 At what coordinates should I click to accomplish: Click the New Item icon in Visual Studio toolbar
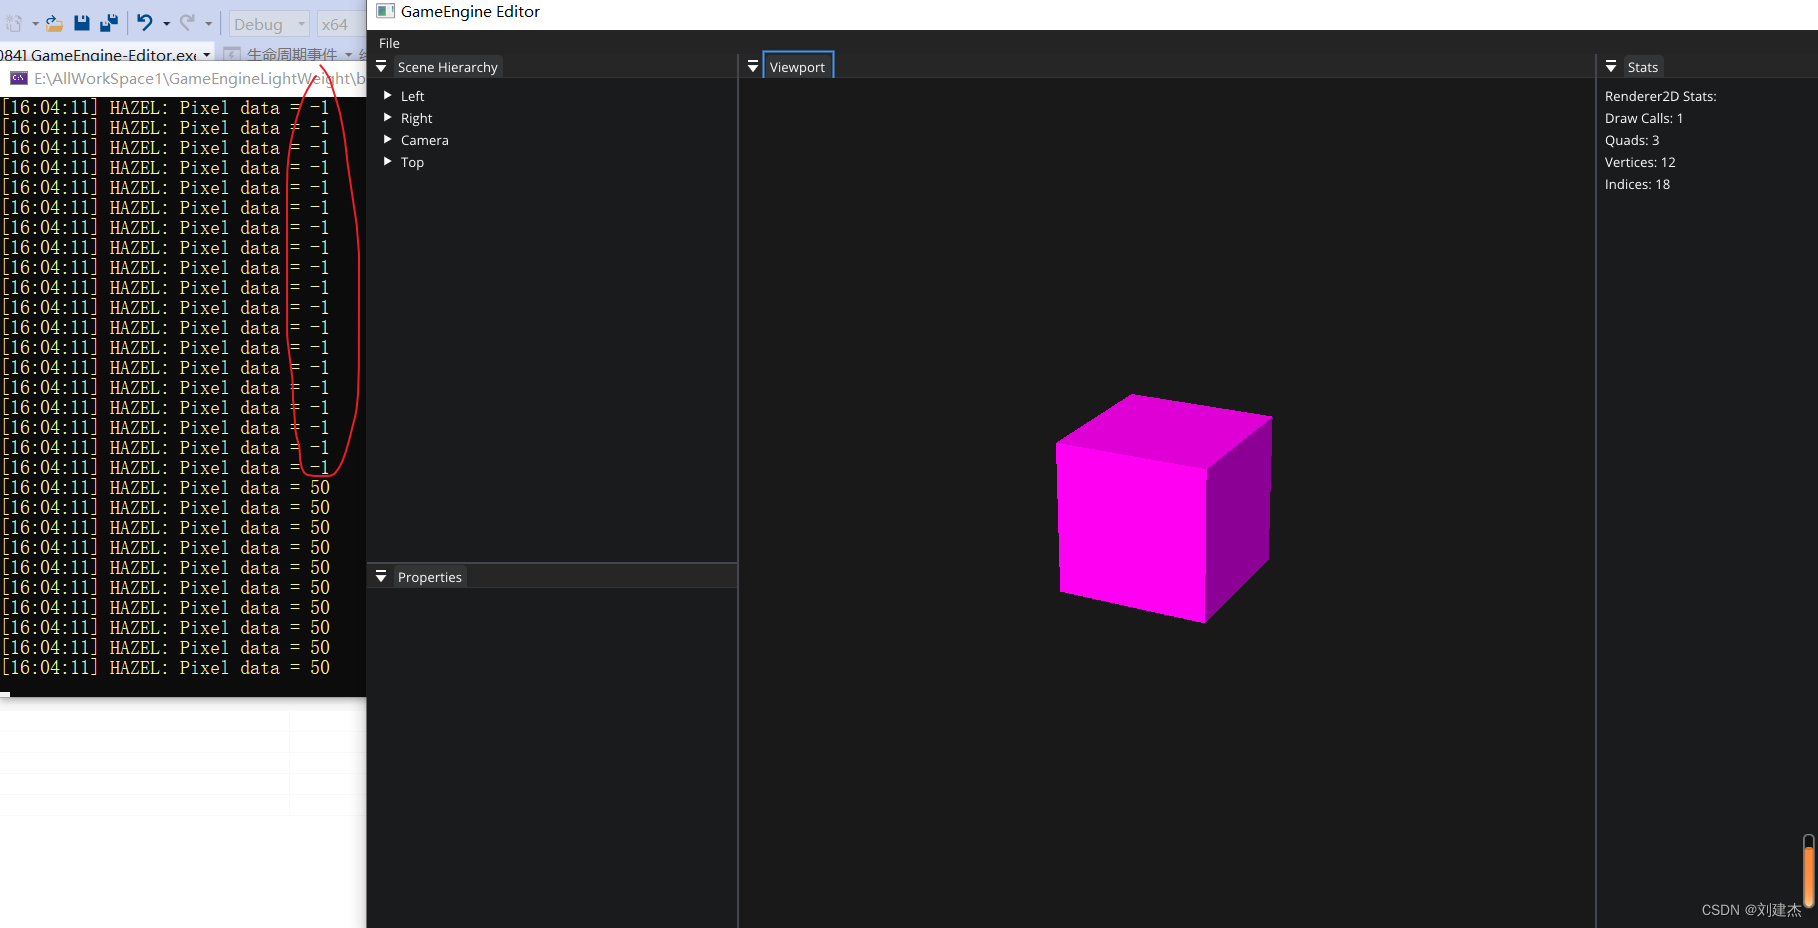click(x=14, y=23)
